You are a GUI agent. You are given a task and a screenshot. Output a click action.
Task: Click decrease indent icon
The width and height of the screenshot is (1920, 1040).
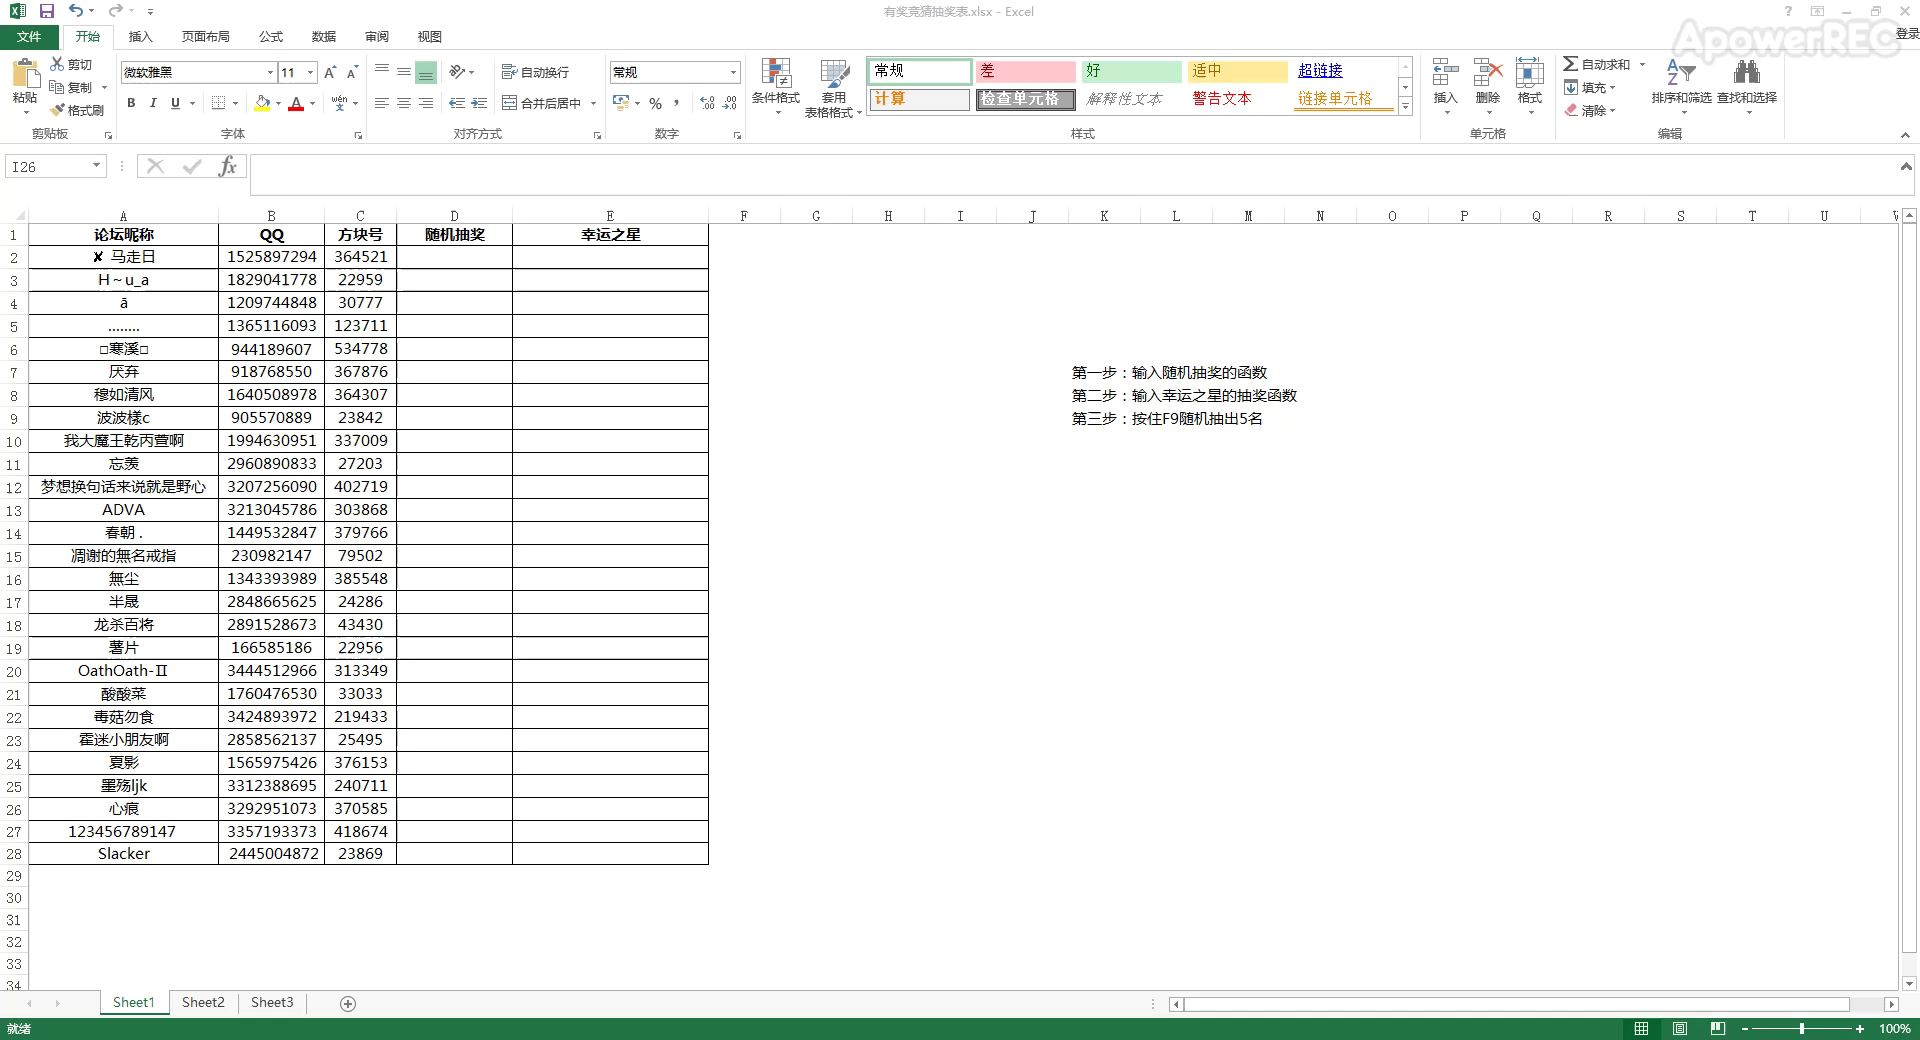tap(457, 103)
